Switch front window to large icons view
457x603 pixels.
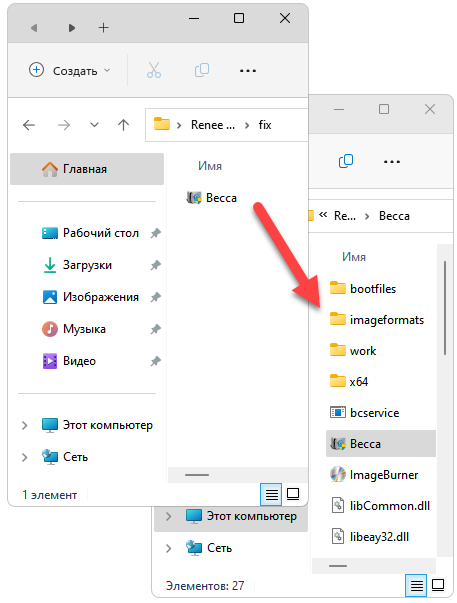pos(293,494)
